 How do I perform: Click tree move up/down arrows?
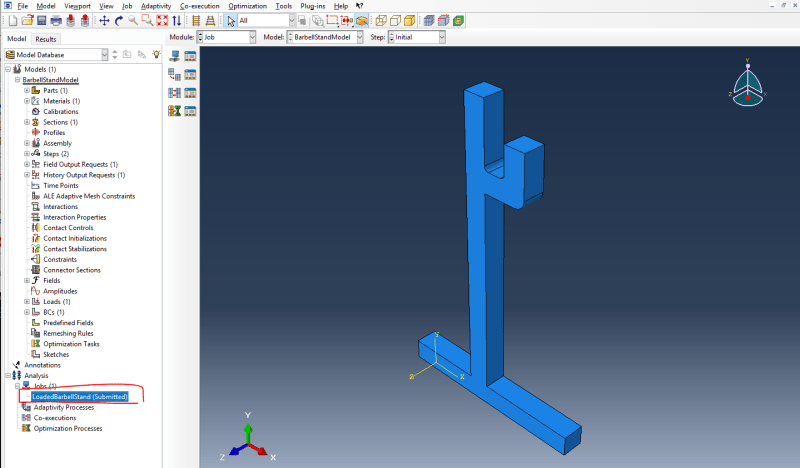point(114,55)
